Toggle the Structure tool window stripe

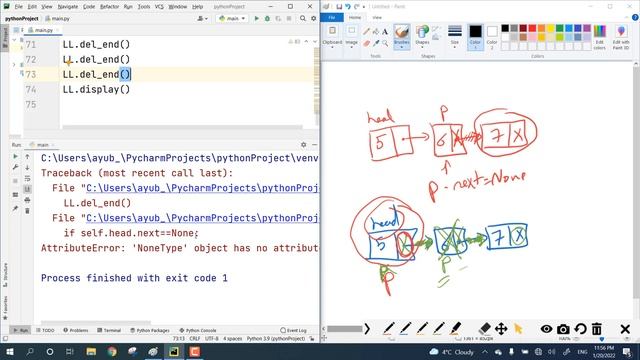(x=5, y=276)
